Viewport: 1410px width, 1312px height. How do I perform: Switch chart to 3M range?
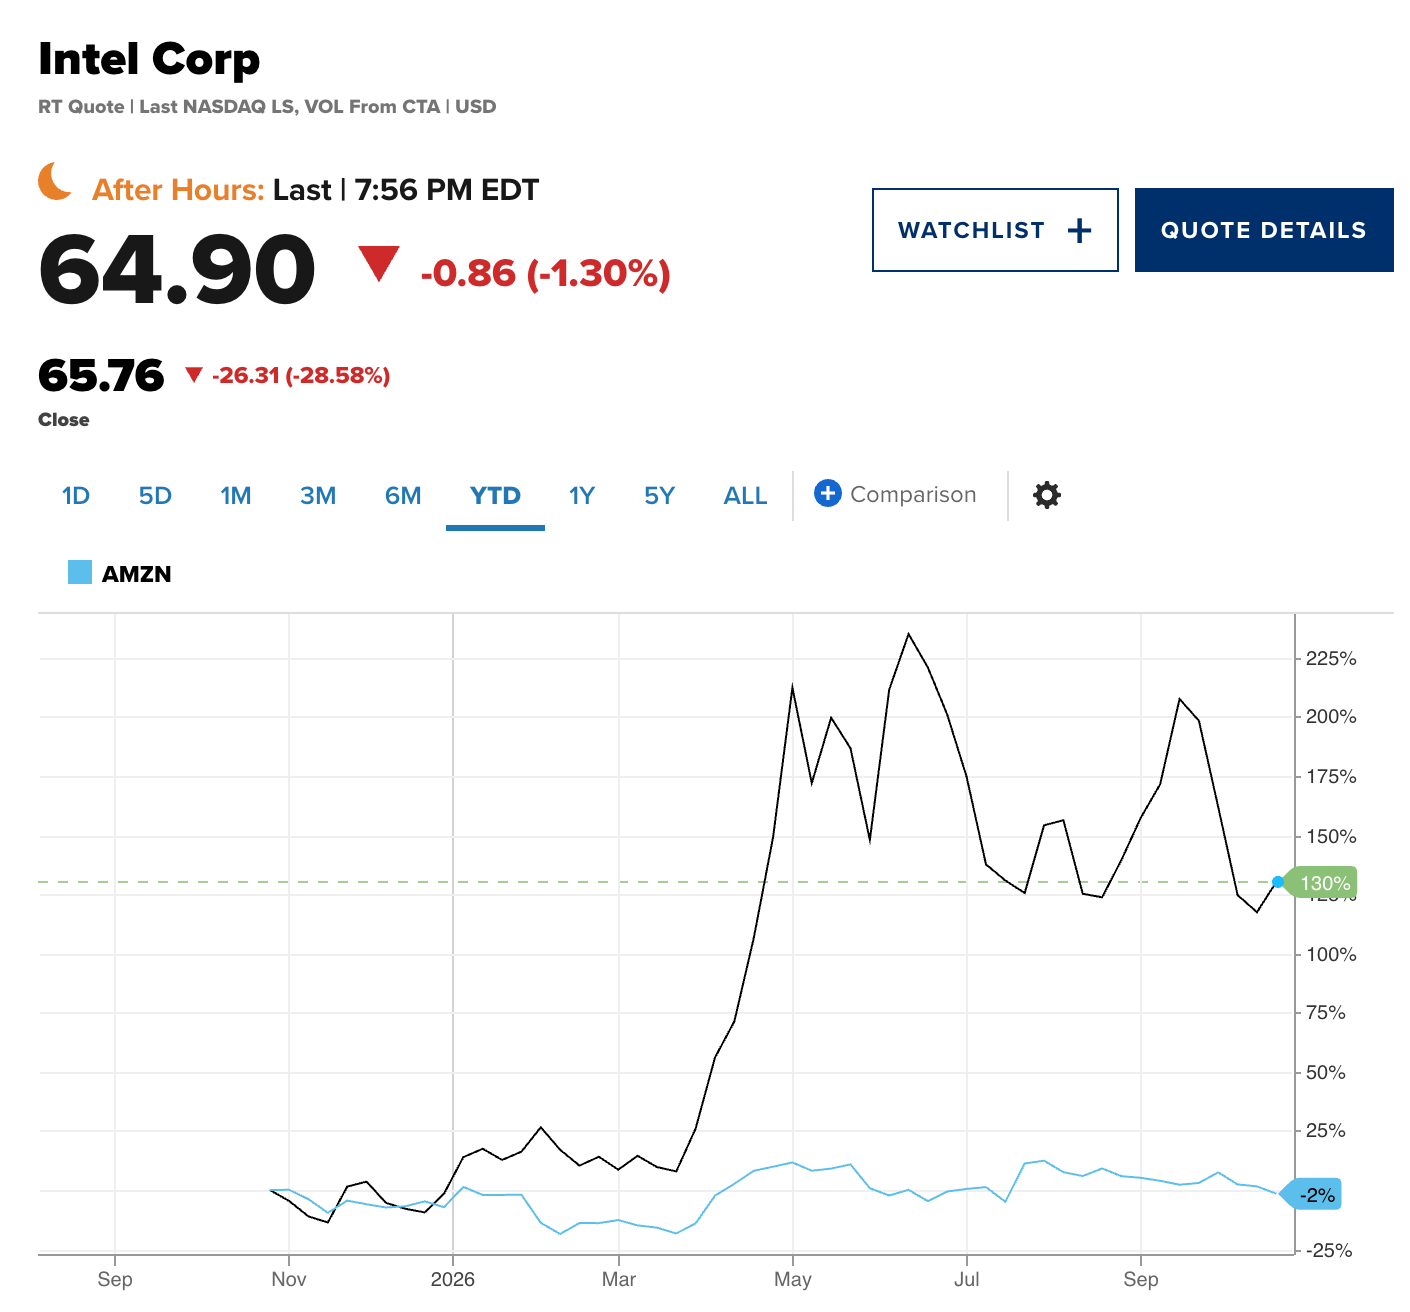pos(318,496)
